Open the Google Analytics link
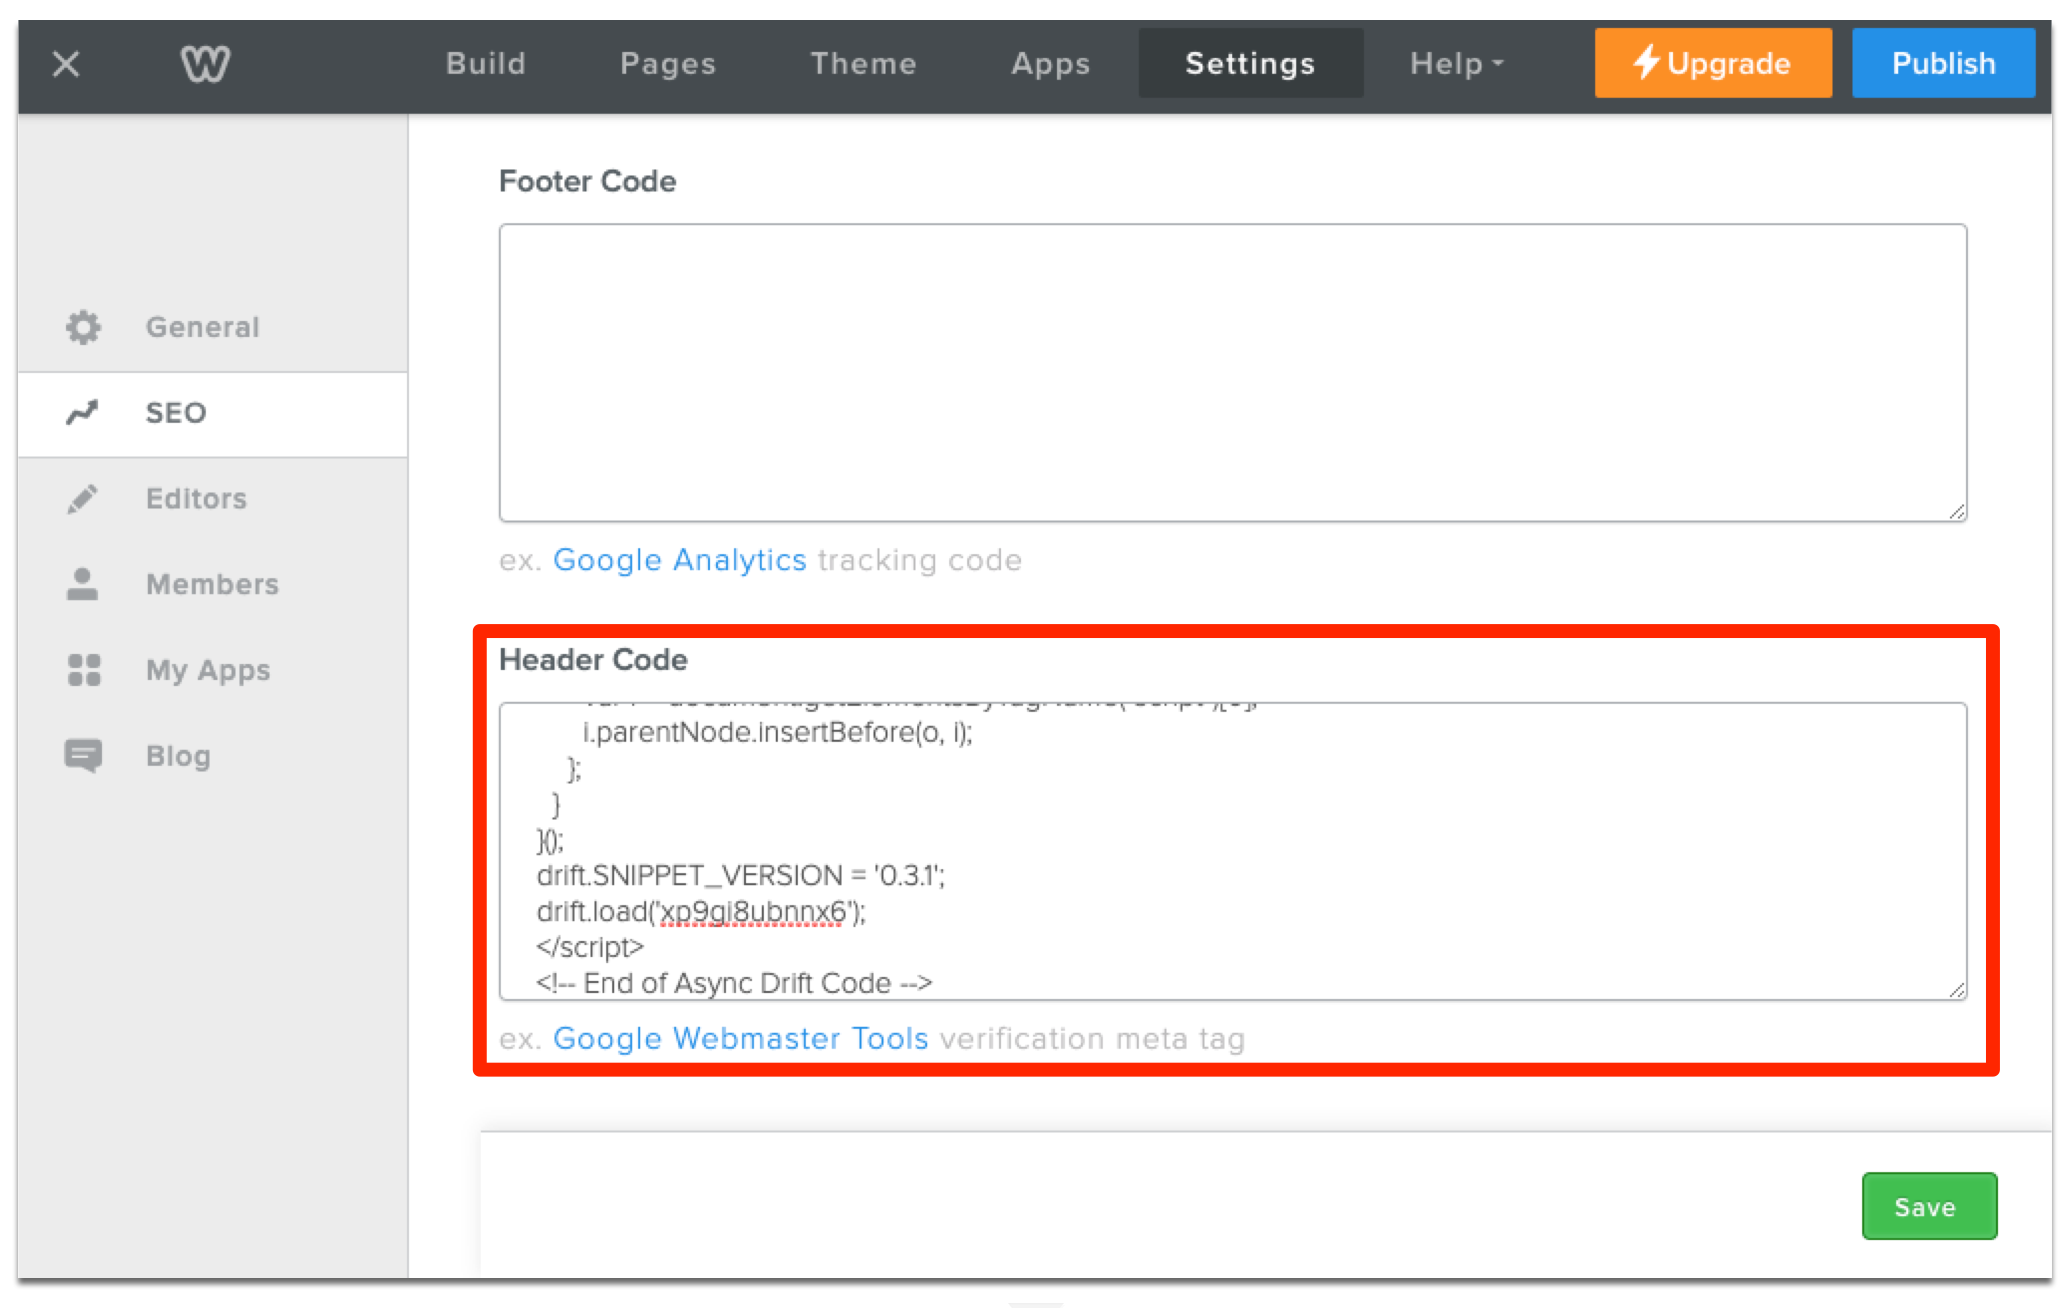Viewport: 2072px width, 1308px height. tap(679, 560)
